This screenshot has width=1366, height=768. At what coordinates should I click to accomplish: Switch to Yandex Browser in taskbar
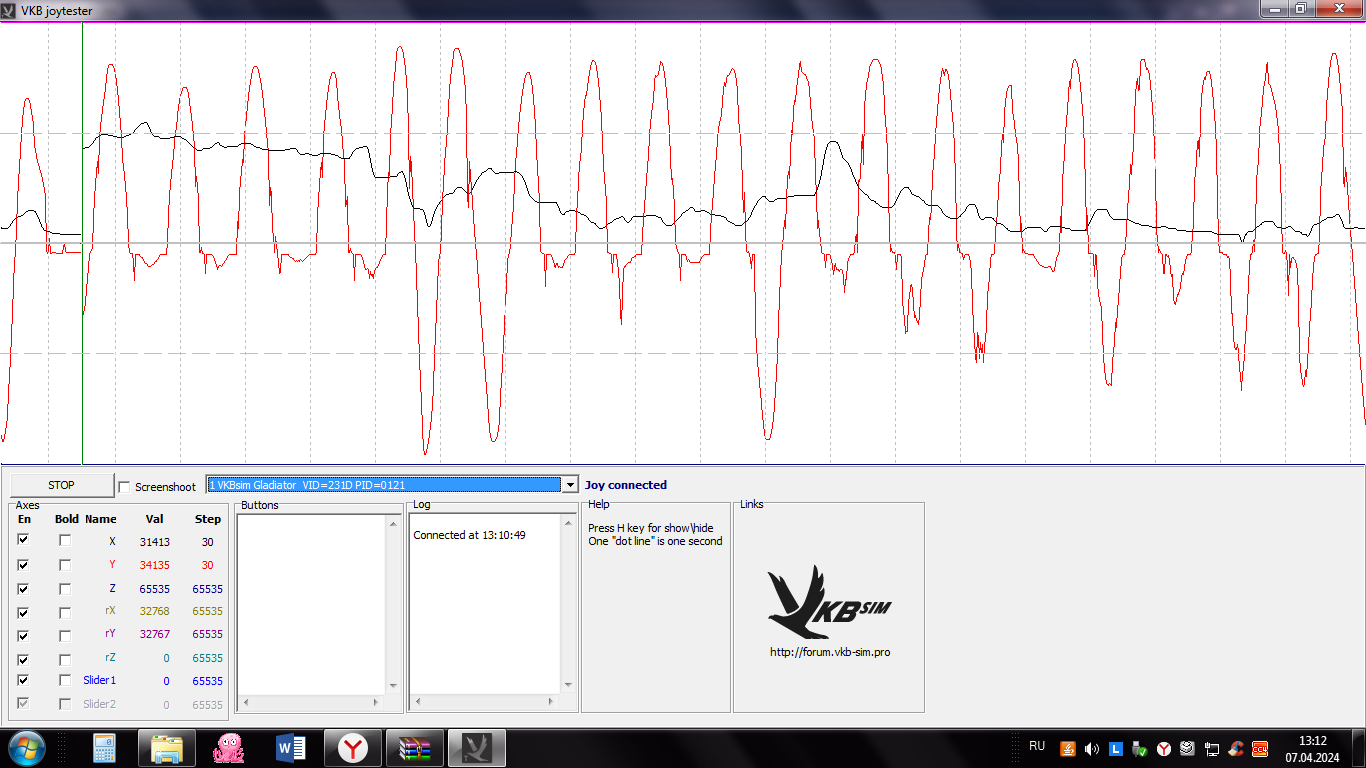(352, 748)
